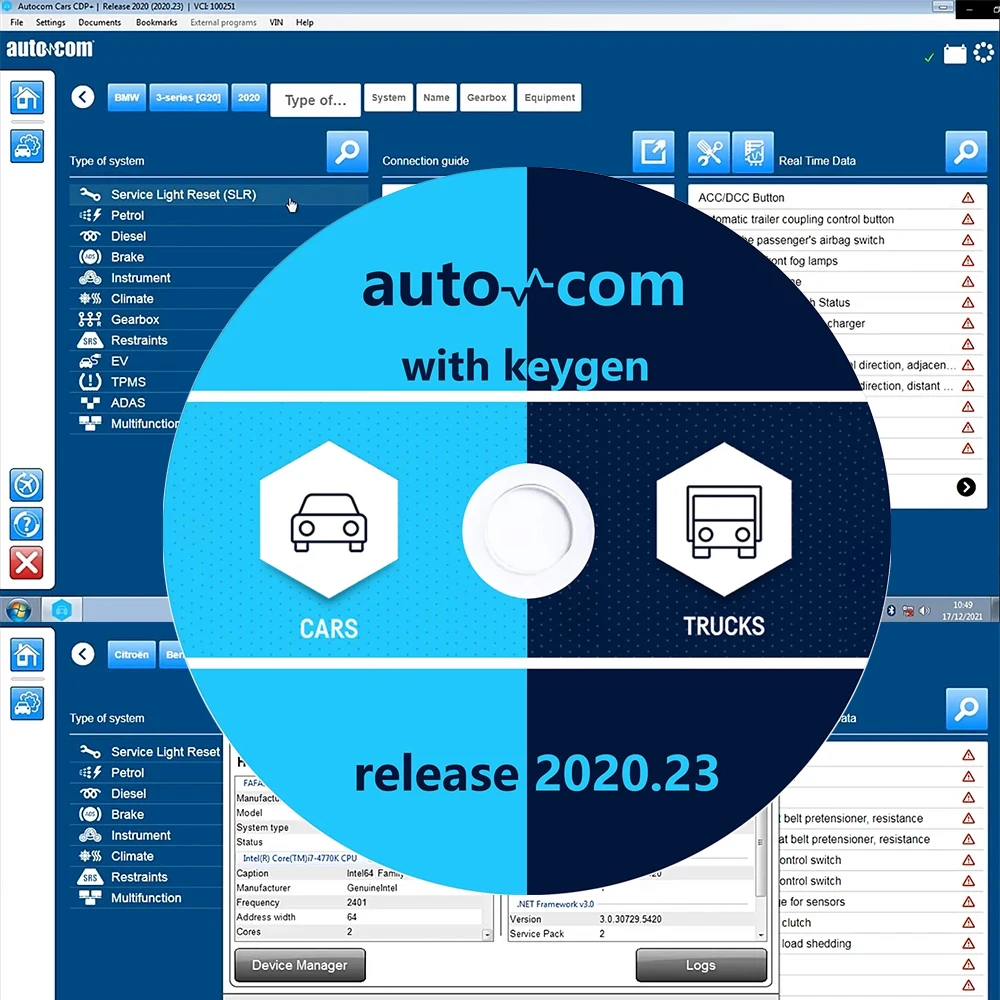The height and width of the screenshot is (1000, 1000).
Task: Click warning triangle on trailer coupling control row
Action: coord(968,219)
